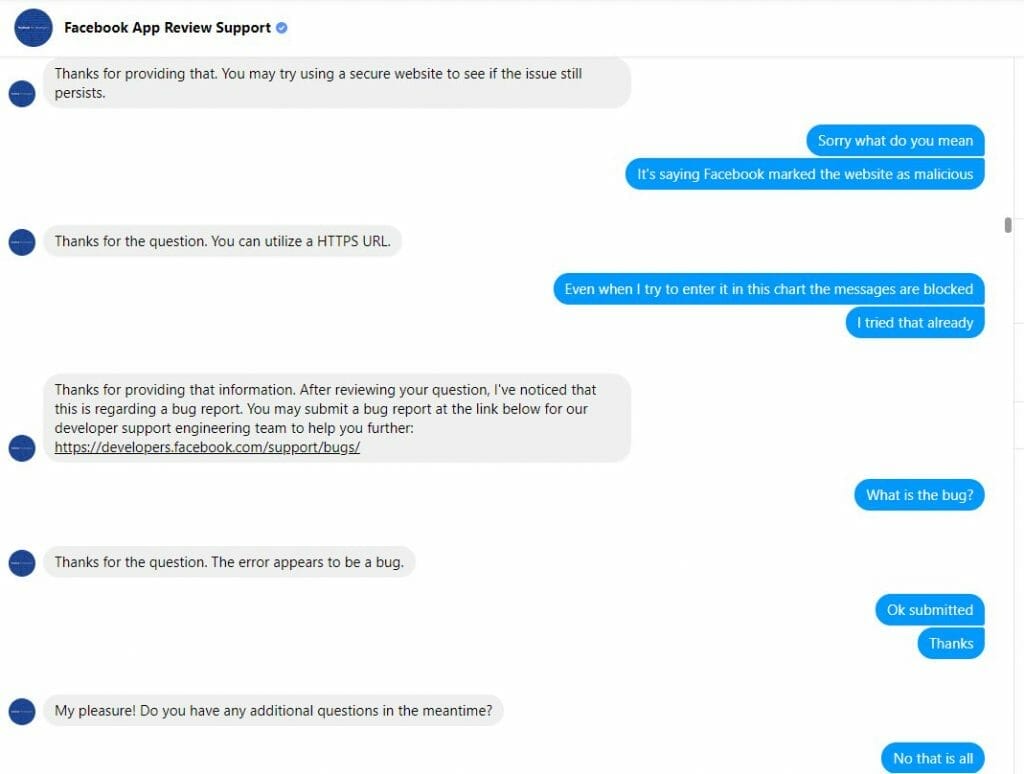Viewport: 1024px width, 774px height.
Task: Click the 'I tried that already' message bubble
Action: pos(914,322)
